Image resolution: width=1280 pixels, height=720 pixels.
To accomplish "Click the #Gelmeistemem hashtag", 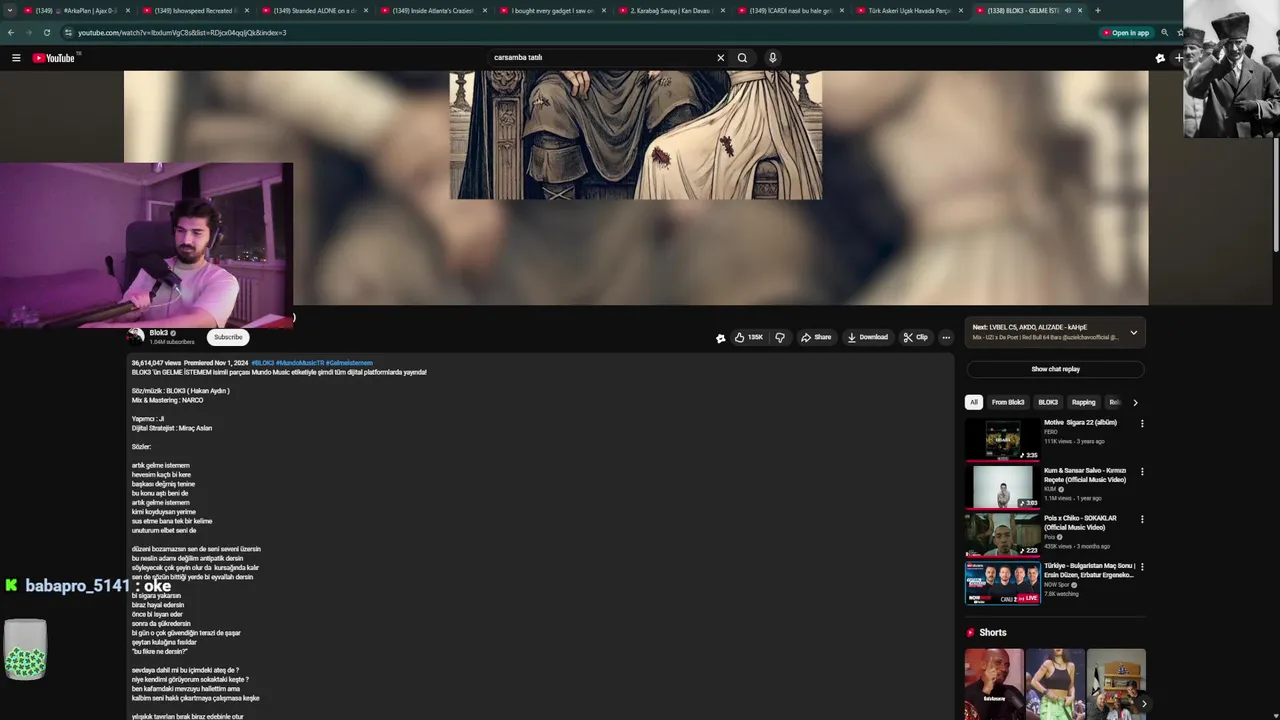I will click(349, 363).
